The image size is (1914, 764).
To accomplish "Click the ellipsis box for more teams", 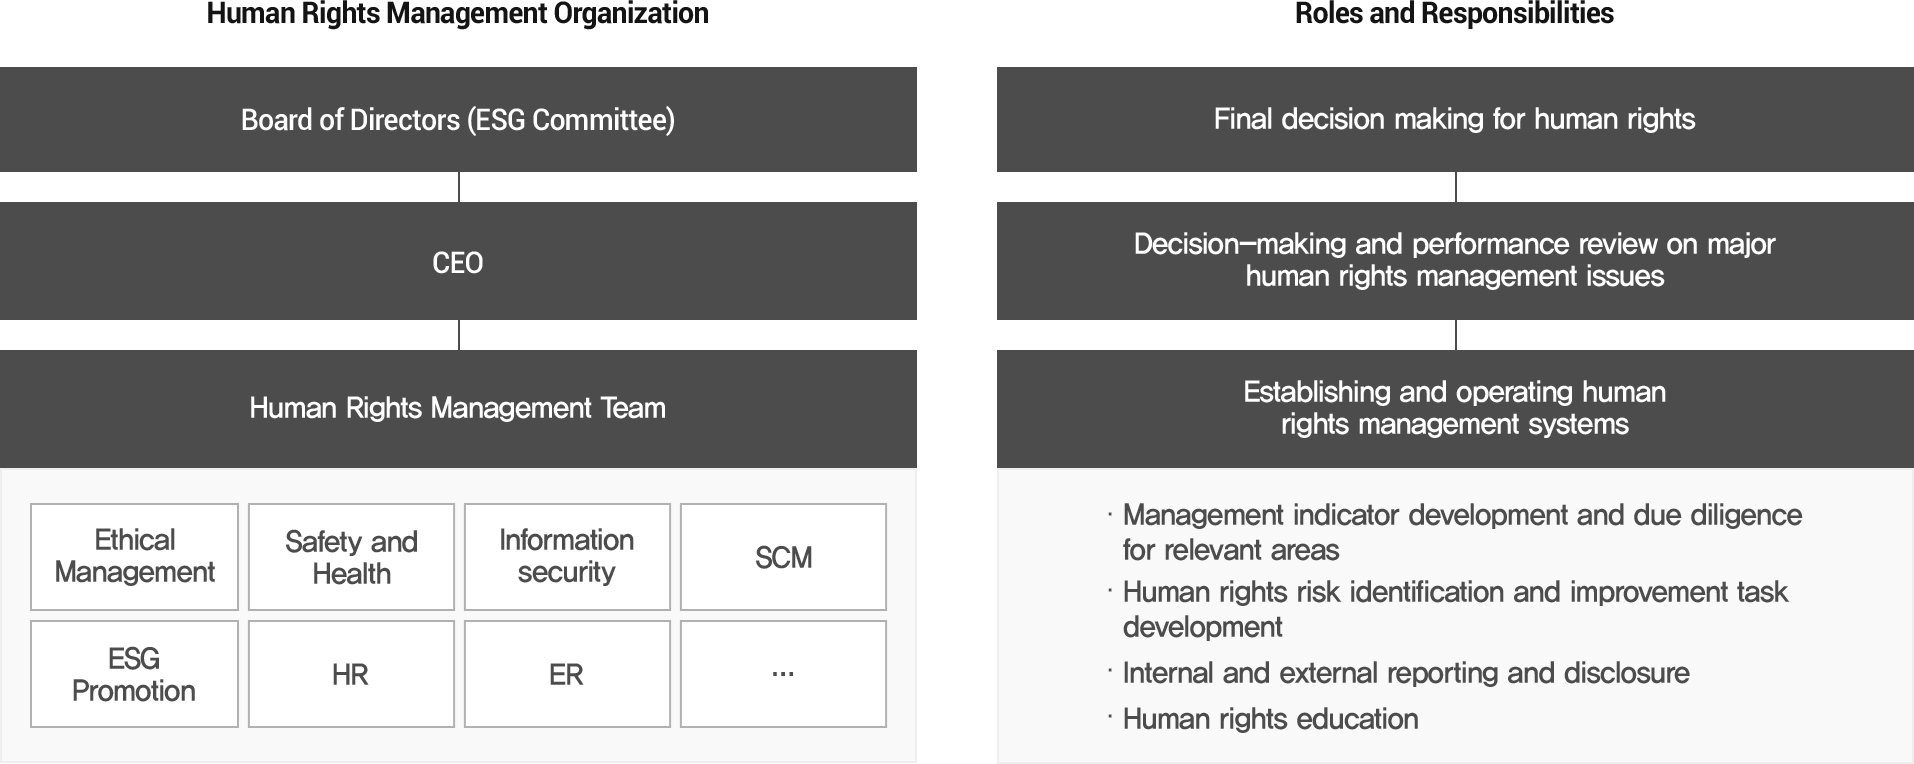I will [783, 674].
